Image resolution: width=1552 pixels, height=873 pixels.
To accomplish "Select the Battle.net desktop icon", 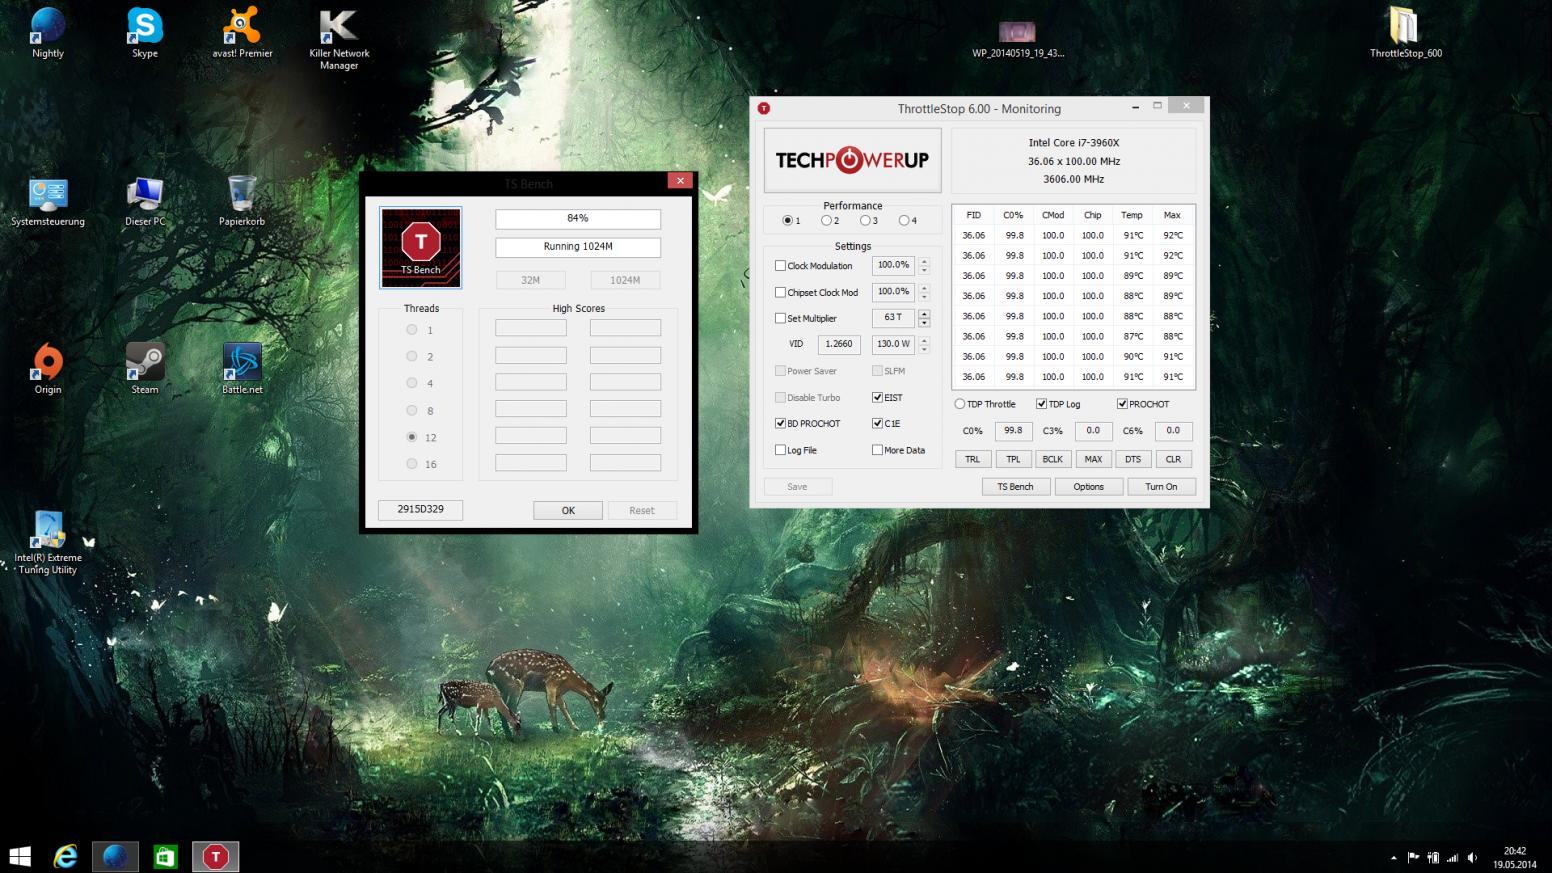I will pyautogui.click(x=242, y=369).
